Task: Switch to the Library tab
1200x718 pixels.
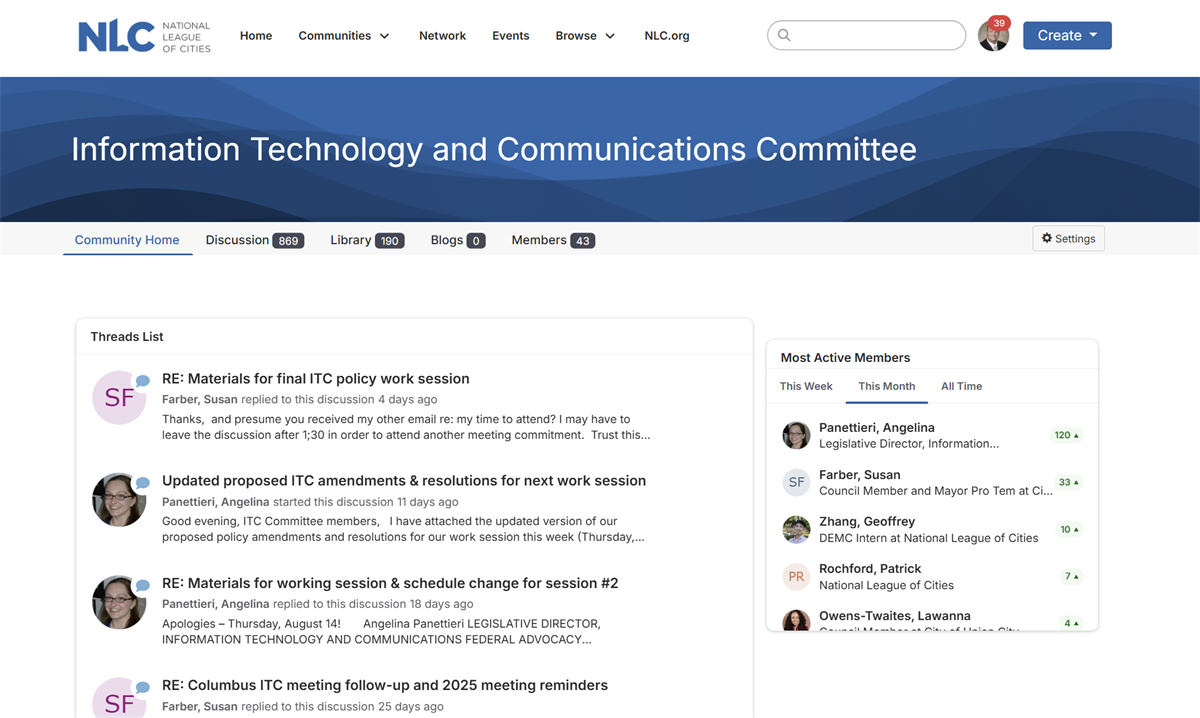Action: [x=367, y=240]
